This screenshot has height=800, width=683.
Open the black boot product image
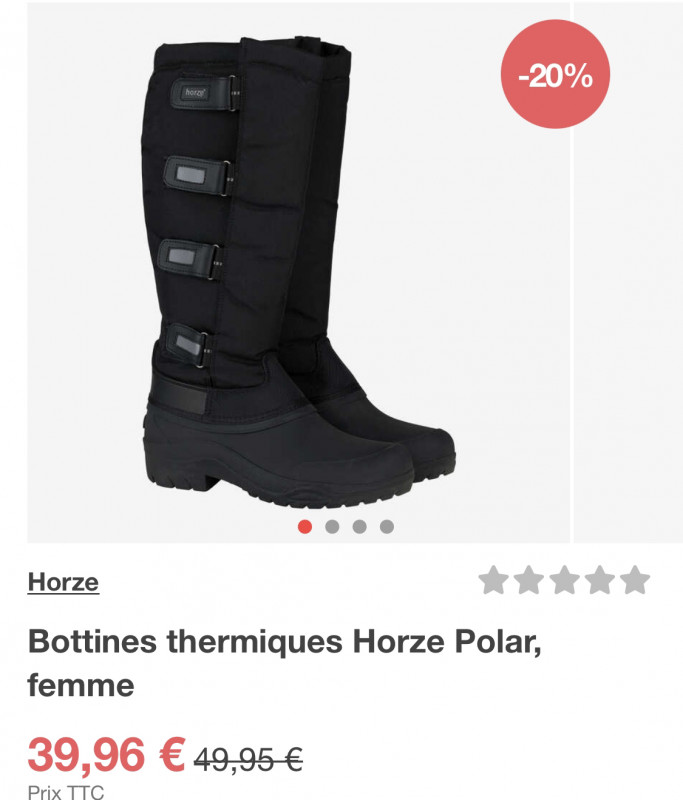298,273
